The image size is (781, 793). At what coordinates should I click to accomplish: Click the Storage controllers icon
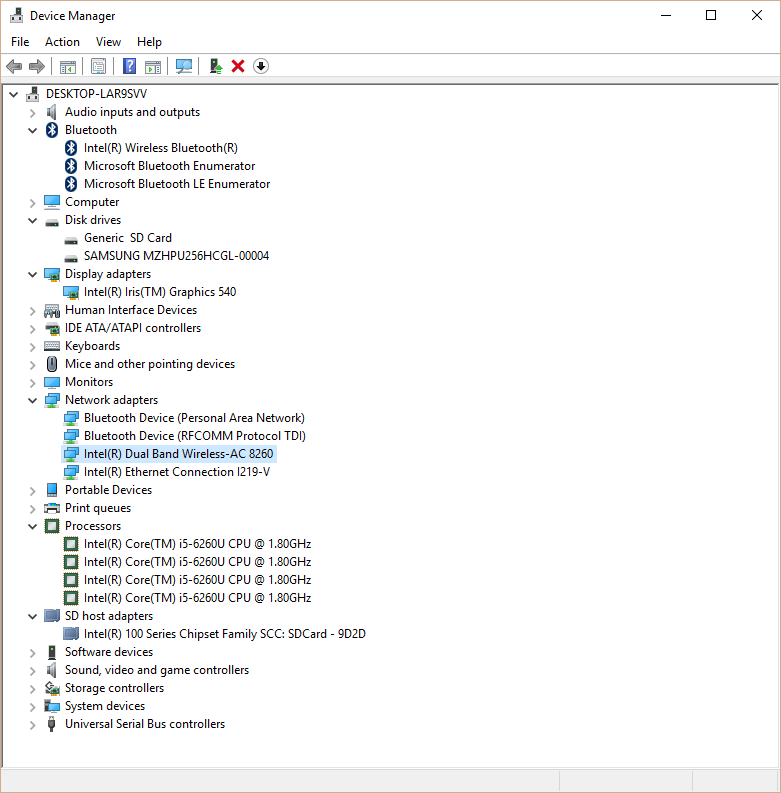click(x=52, y=688)
